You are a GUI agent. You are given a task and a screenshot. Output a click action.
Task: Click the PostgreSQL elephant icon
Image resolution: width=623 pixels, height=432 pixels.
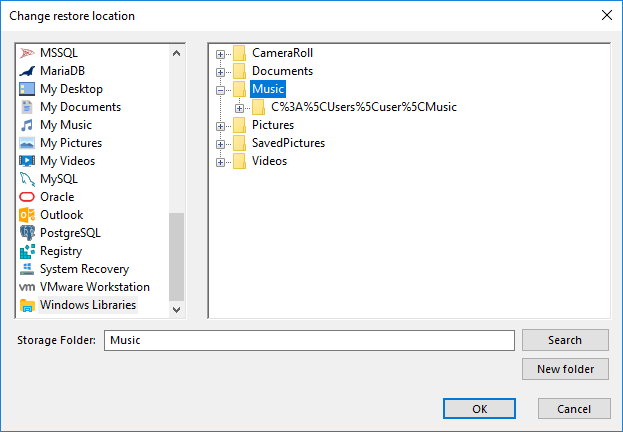[x=27, y=233]
